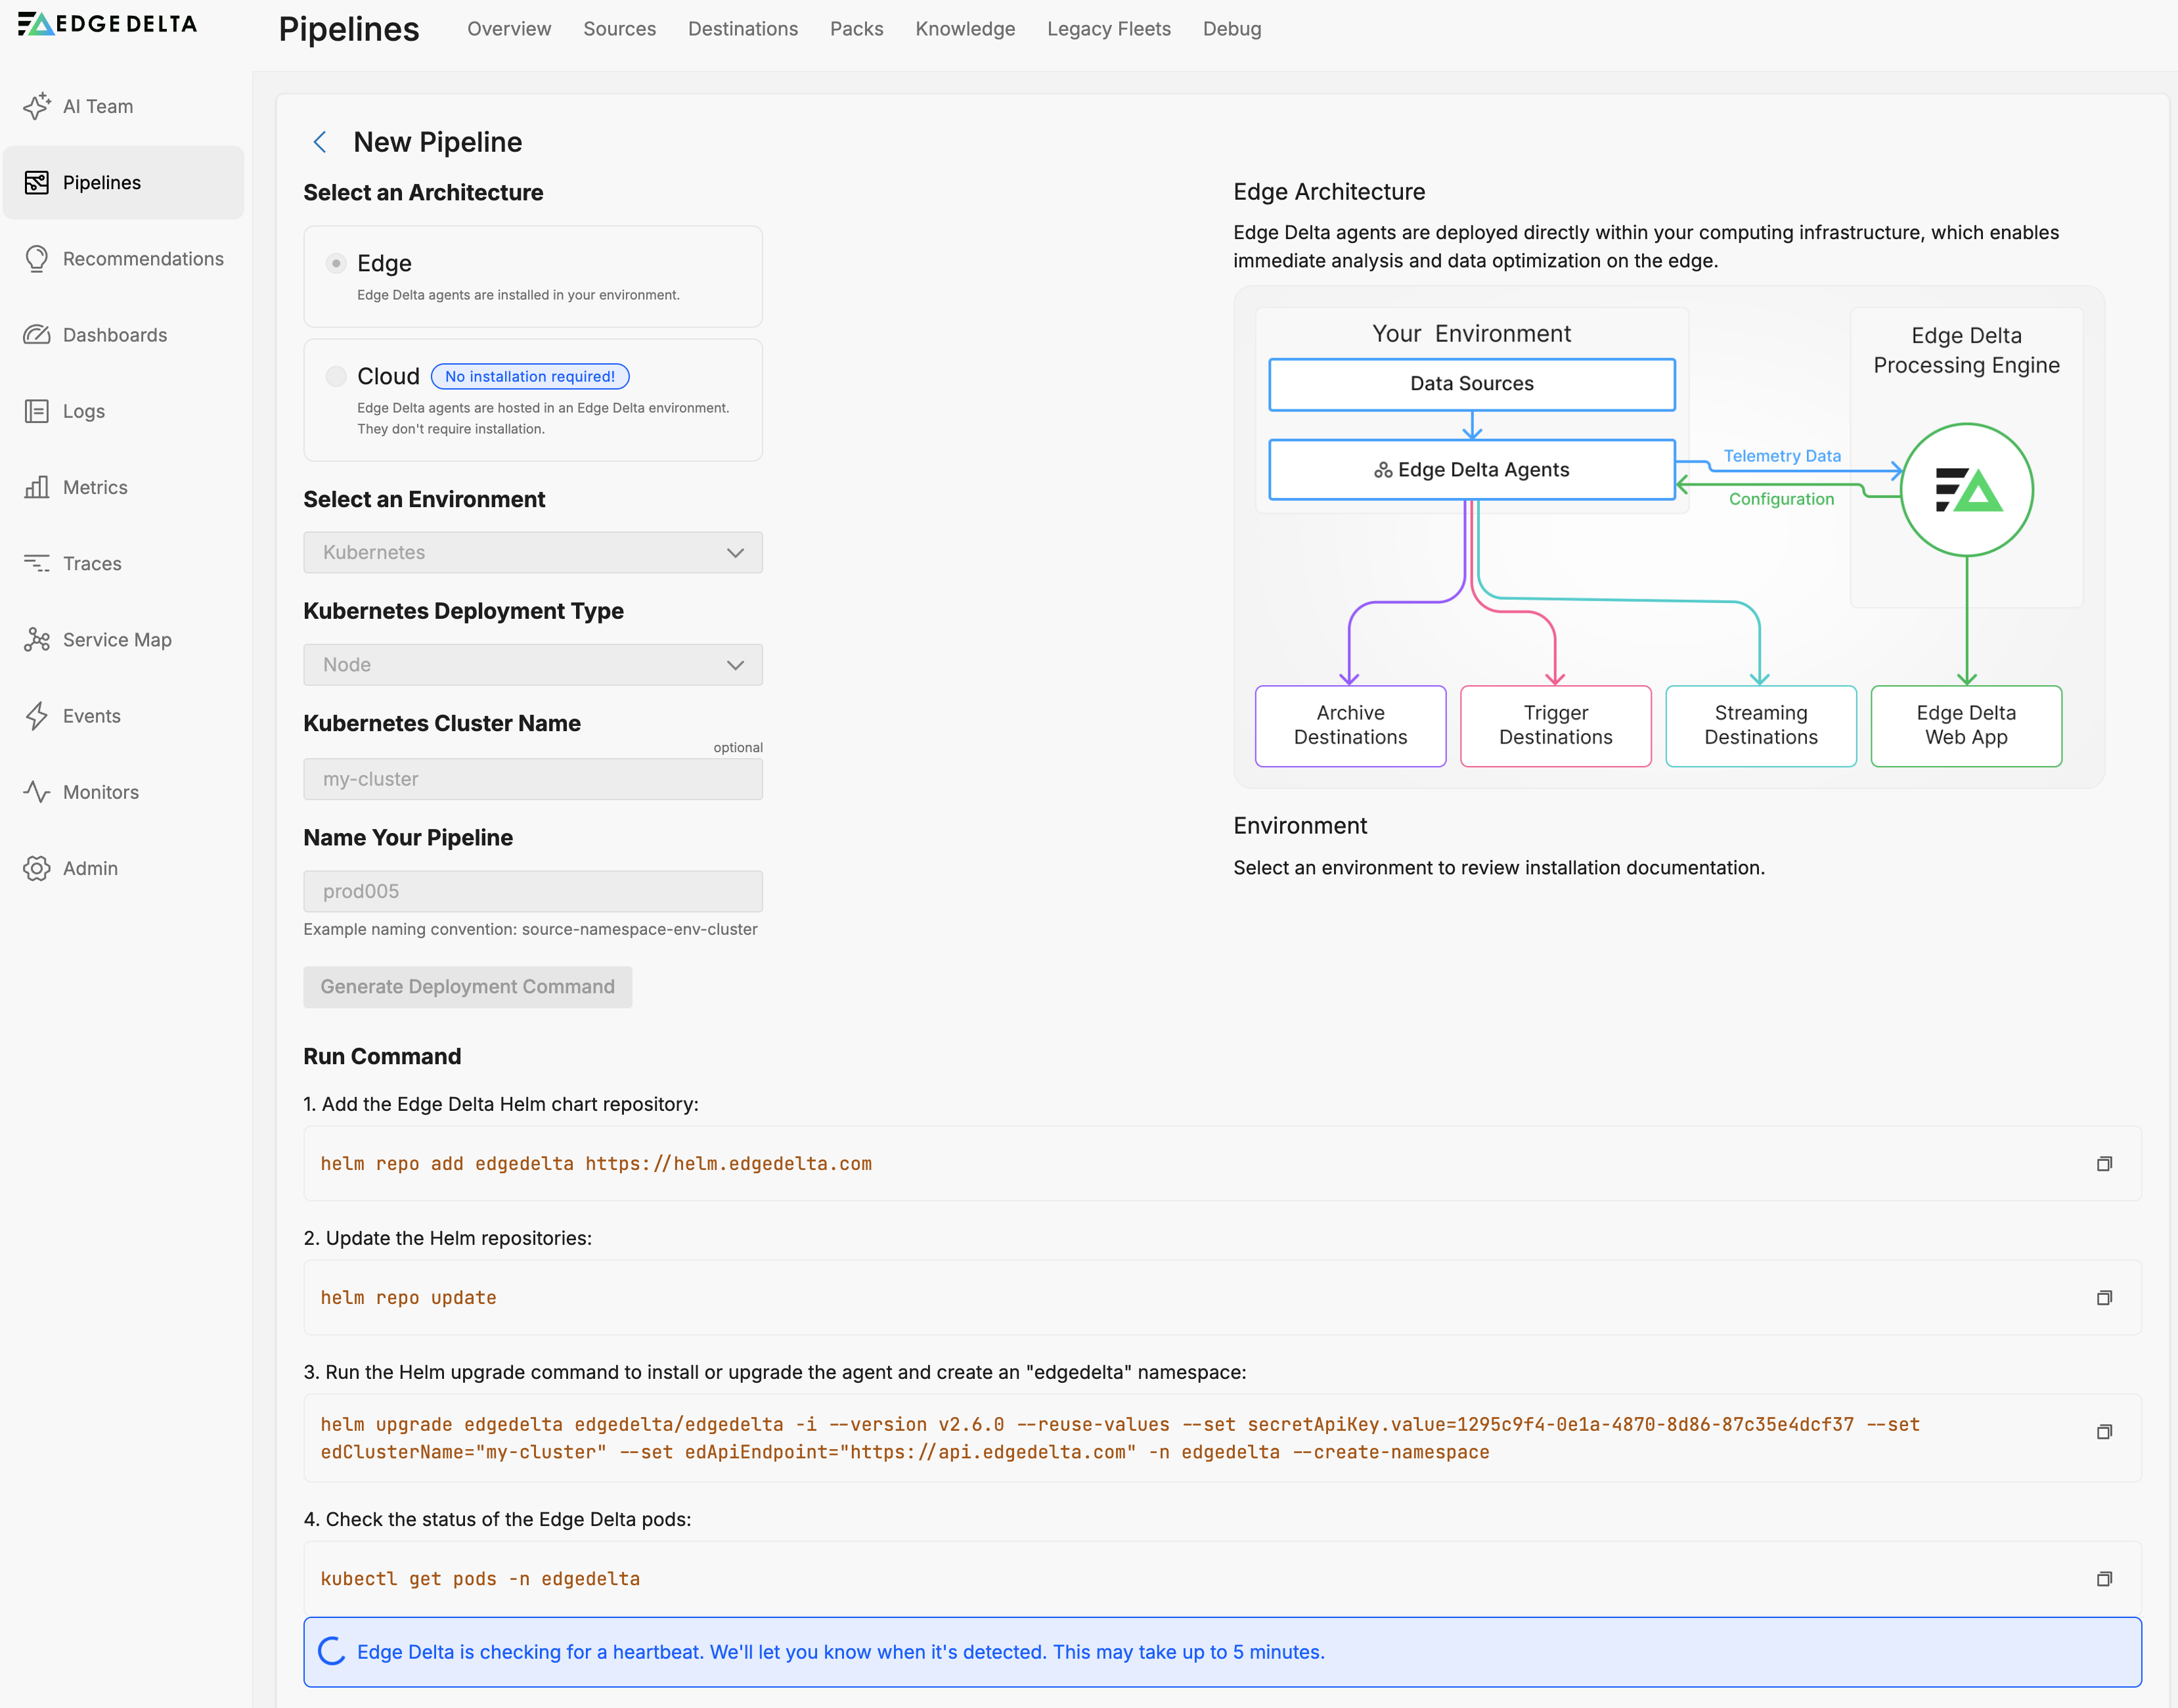Open Service Map in the sidebar

pyautogui.click(x=116, y=640)
